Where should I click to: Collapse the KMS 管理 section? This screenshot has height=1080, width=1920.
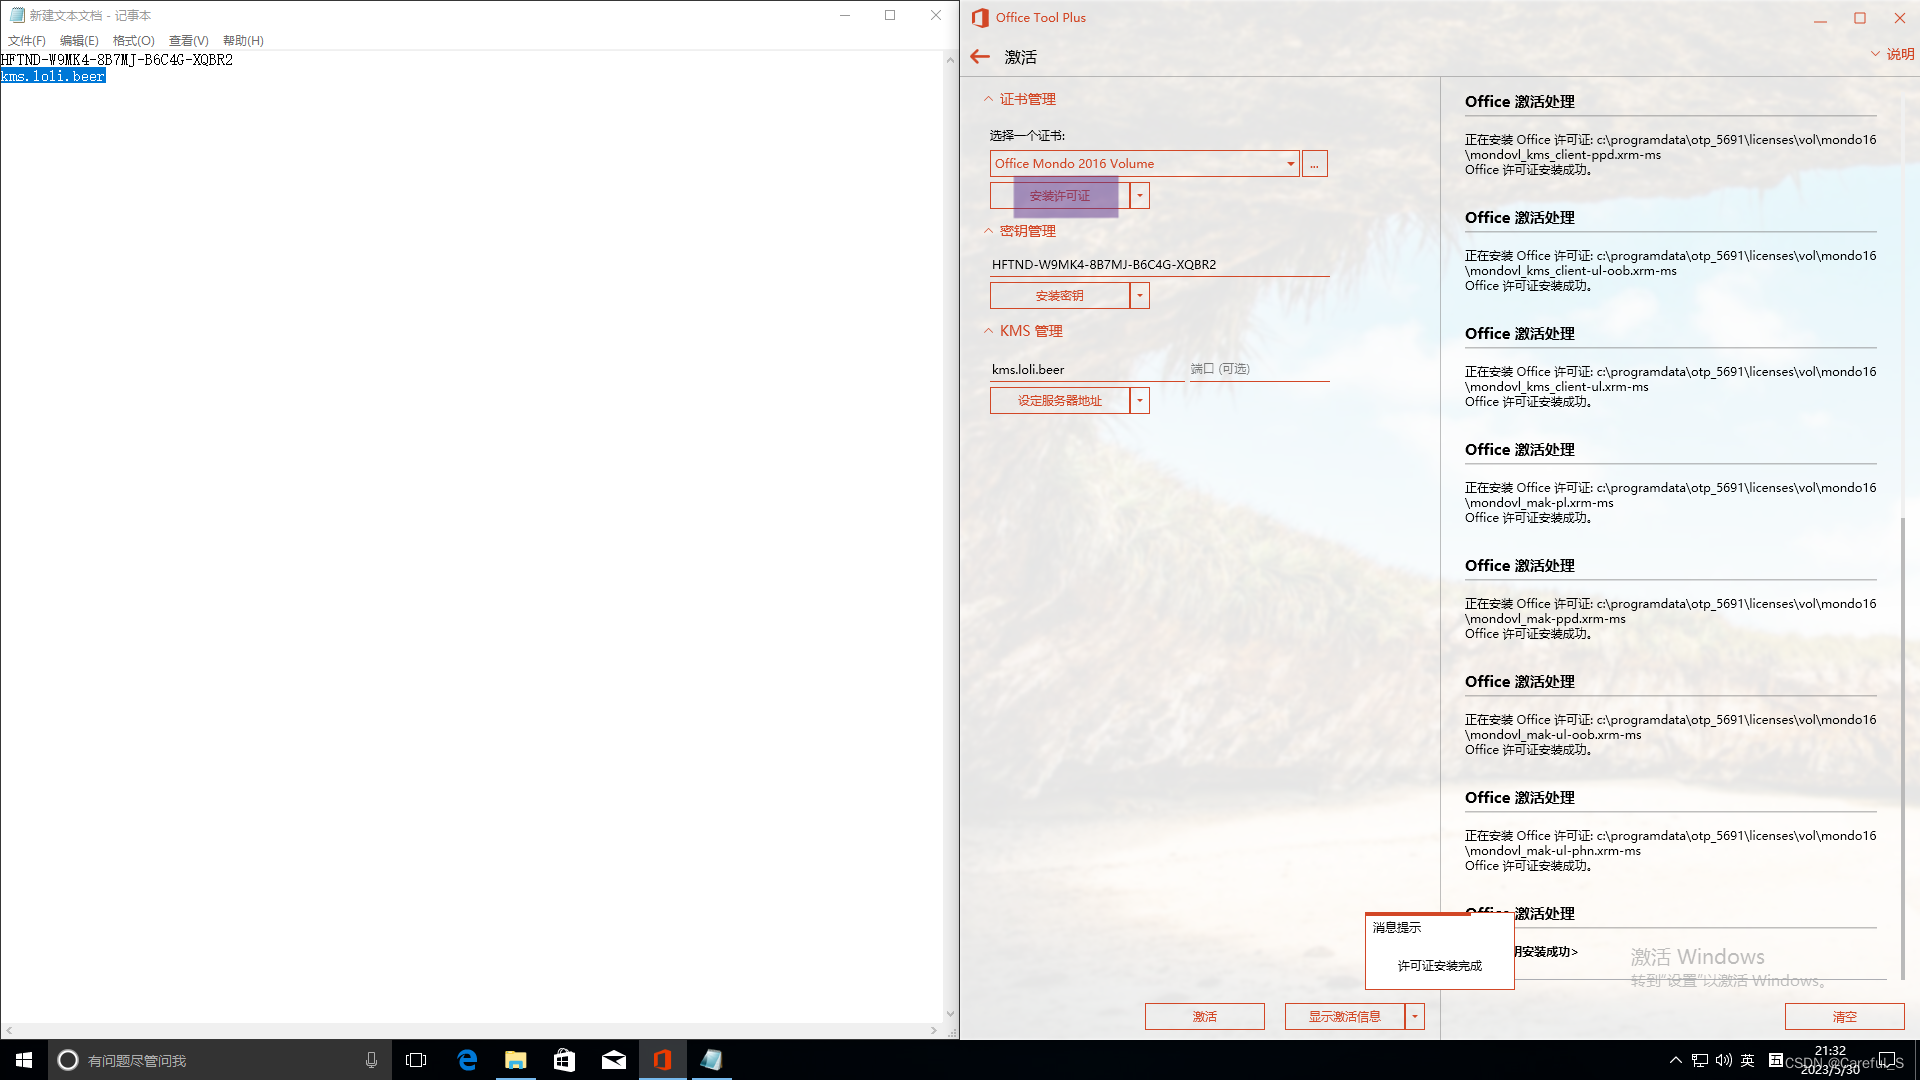(x=988, y=331)
